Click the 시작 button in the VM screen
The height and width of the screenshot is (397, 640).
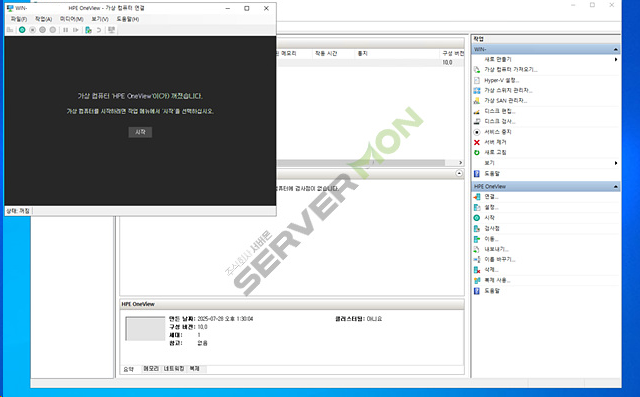pyautogui.click(x=140, y=132)
